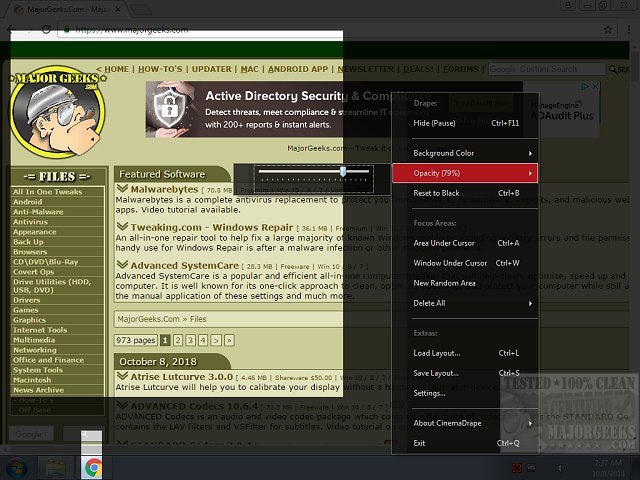Open the Malwarebytes title link
This screenshot has height=480, width=640.
(x=164, y=189)
